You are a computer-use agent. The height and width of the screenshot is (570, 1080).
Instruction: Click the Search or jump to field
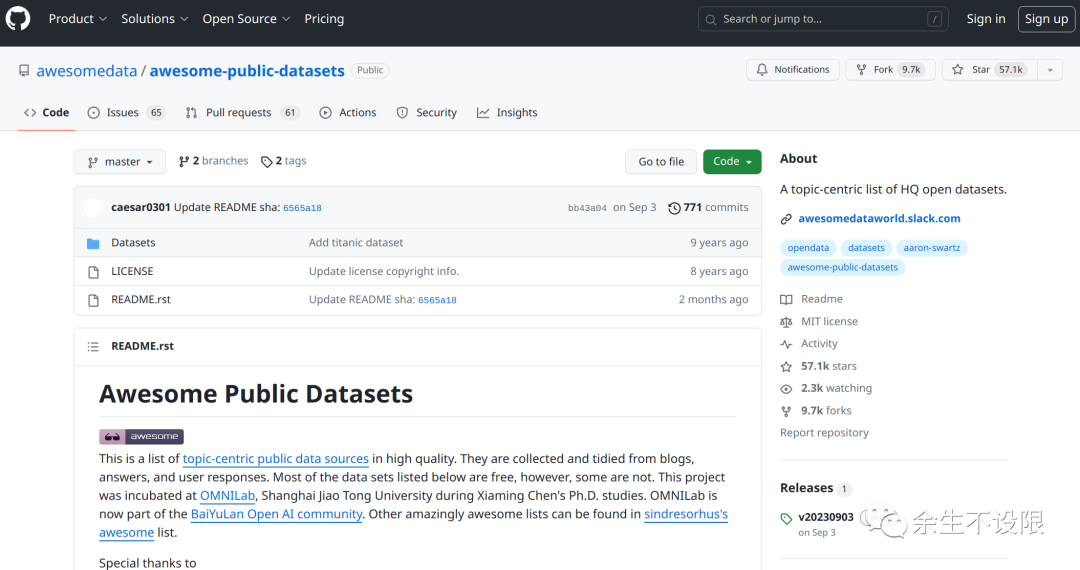(823, 19)
